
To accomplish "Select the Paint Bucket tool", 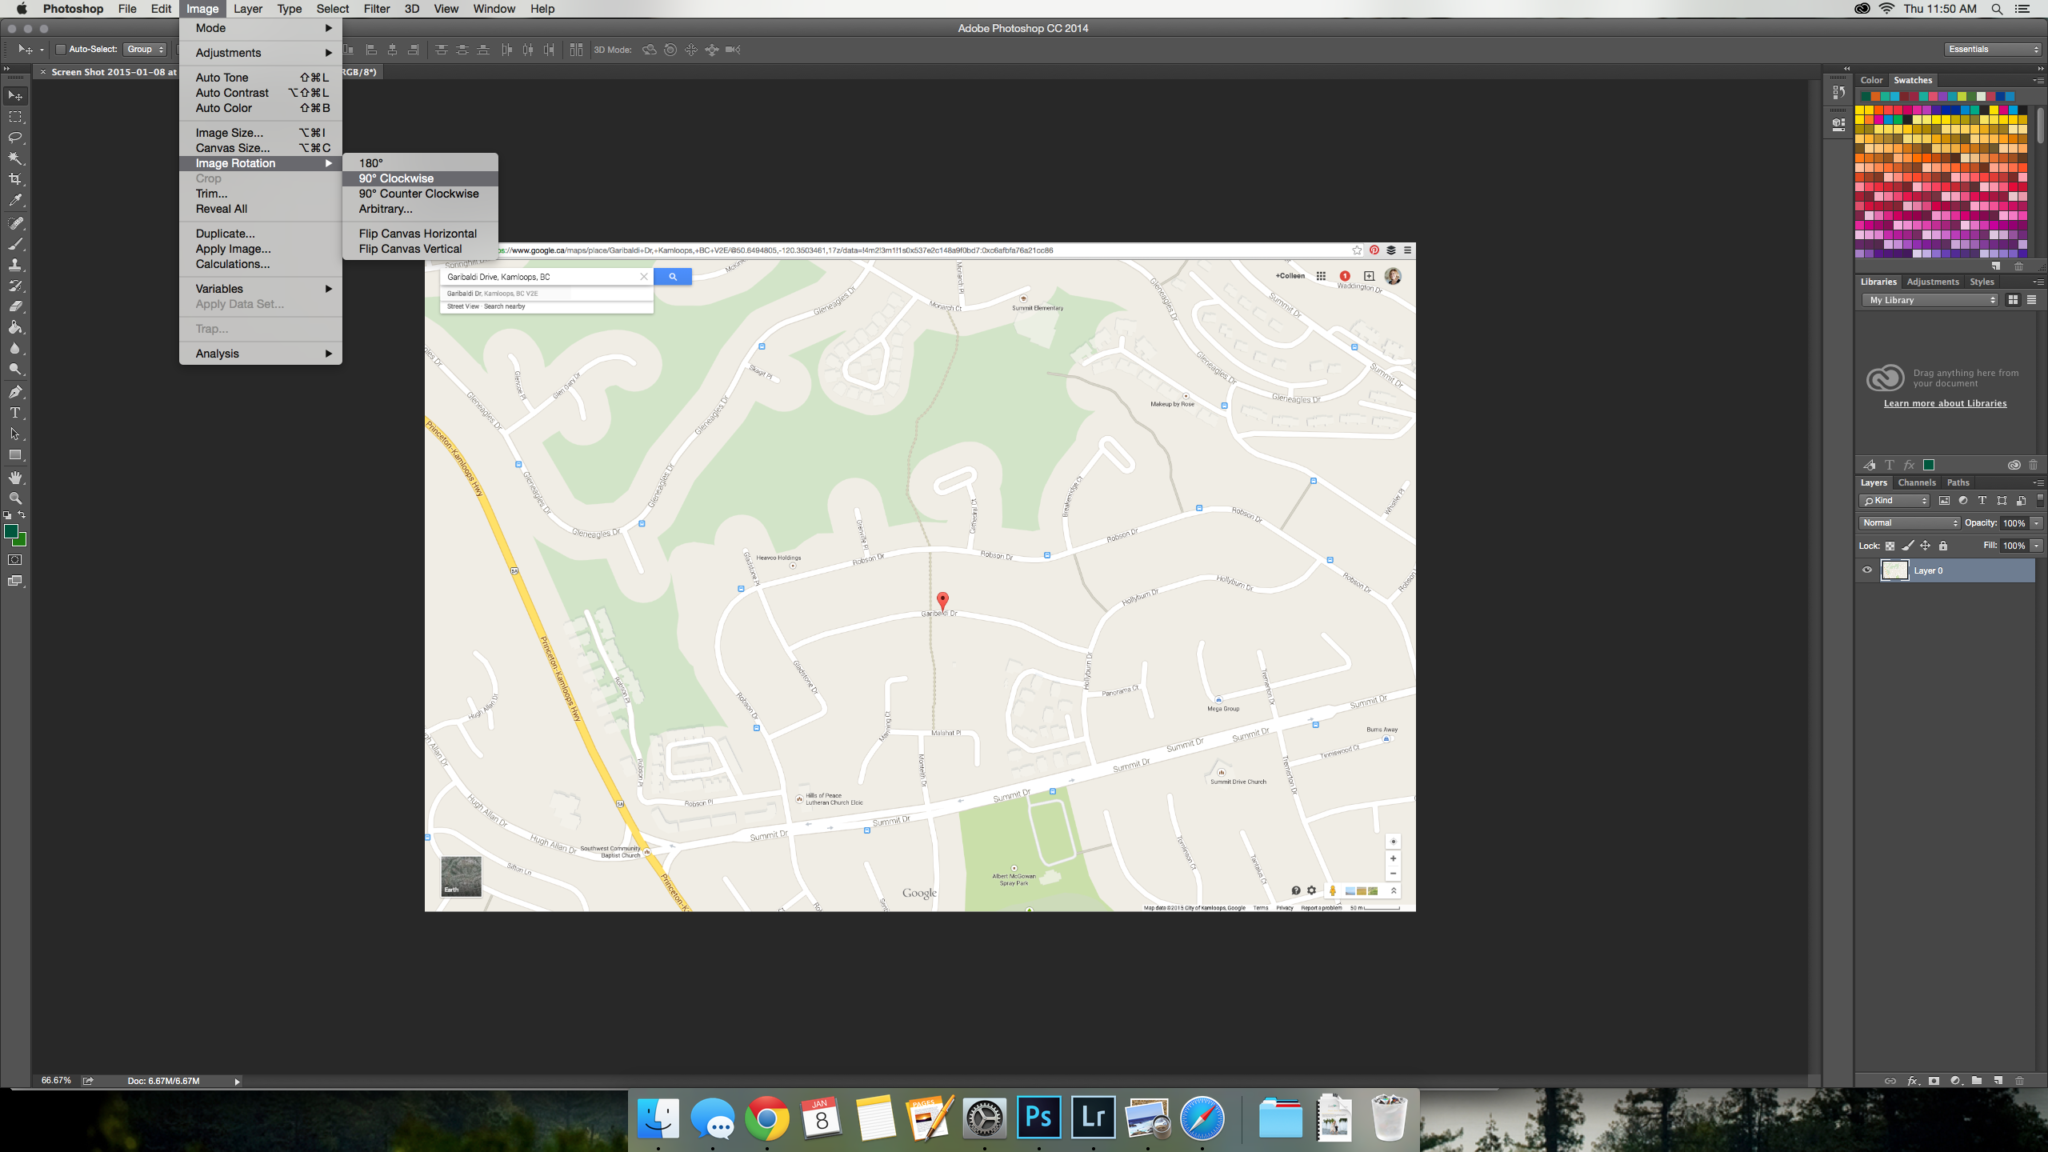I will pos(15,328).
